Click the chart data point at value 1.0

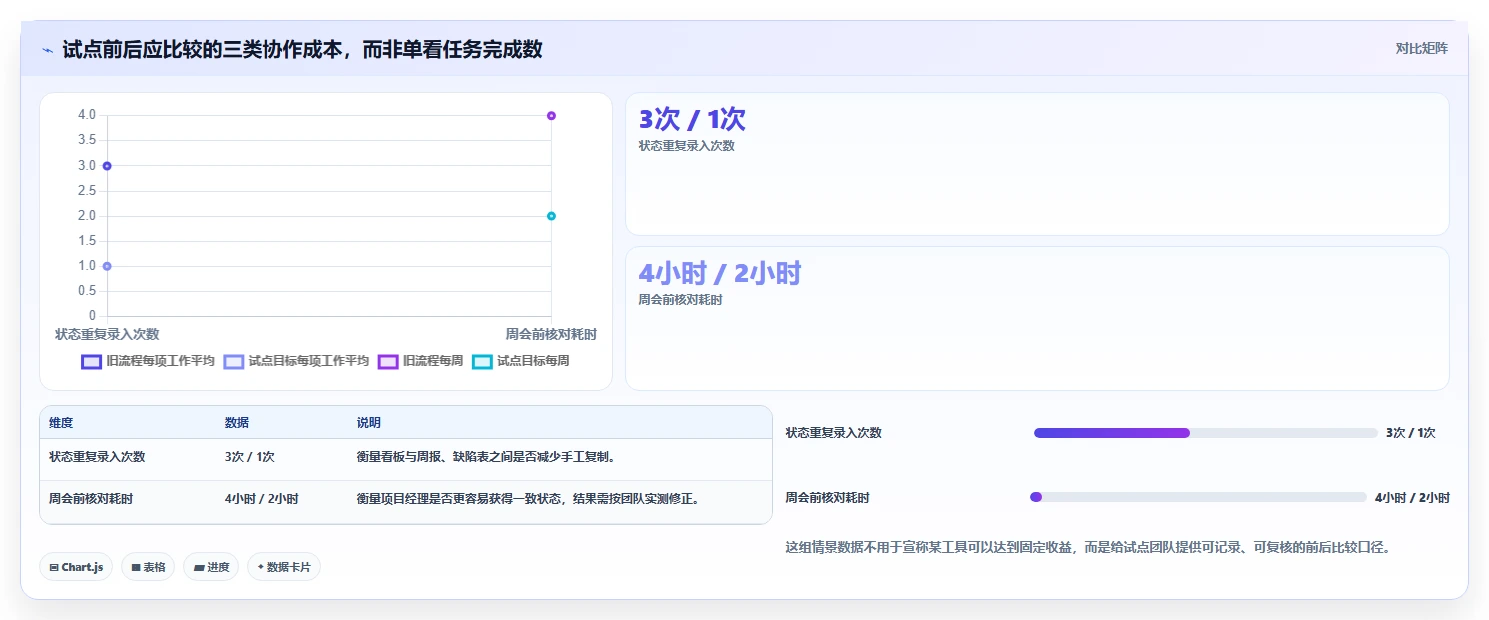tap(107, 266)
